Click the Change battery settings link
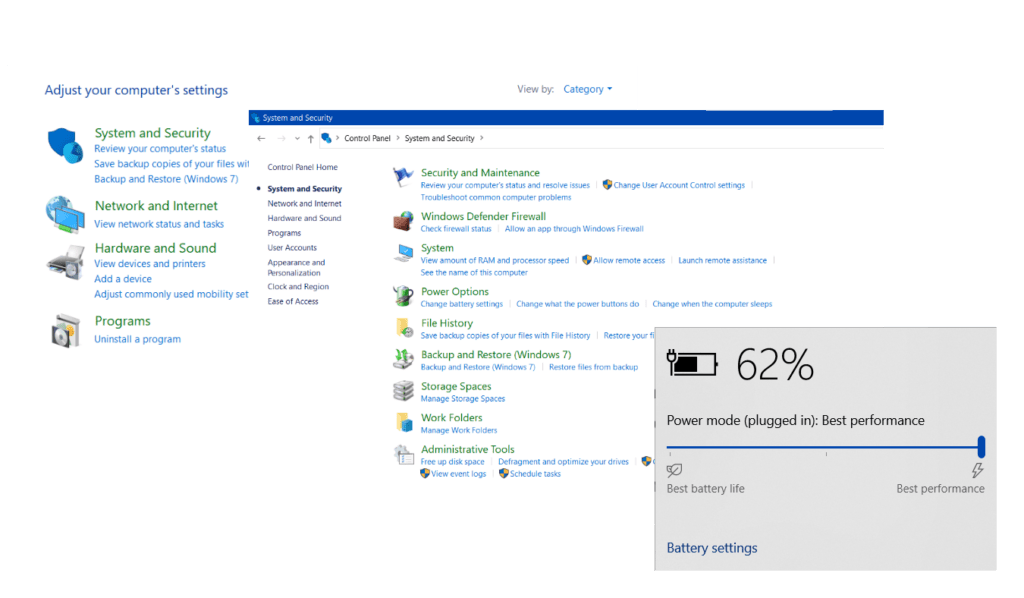The image size is (1024, 598). point(461,304)
